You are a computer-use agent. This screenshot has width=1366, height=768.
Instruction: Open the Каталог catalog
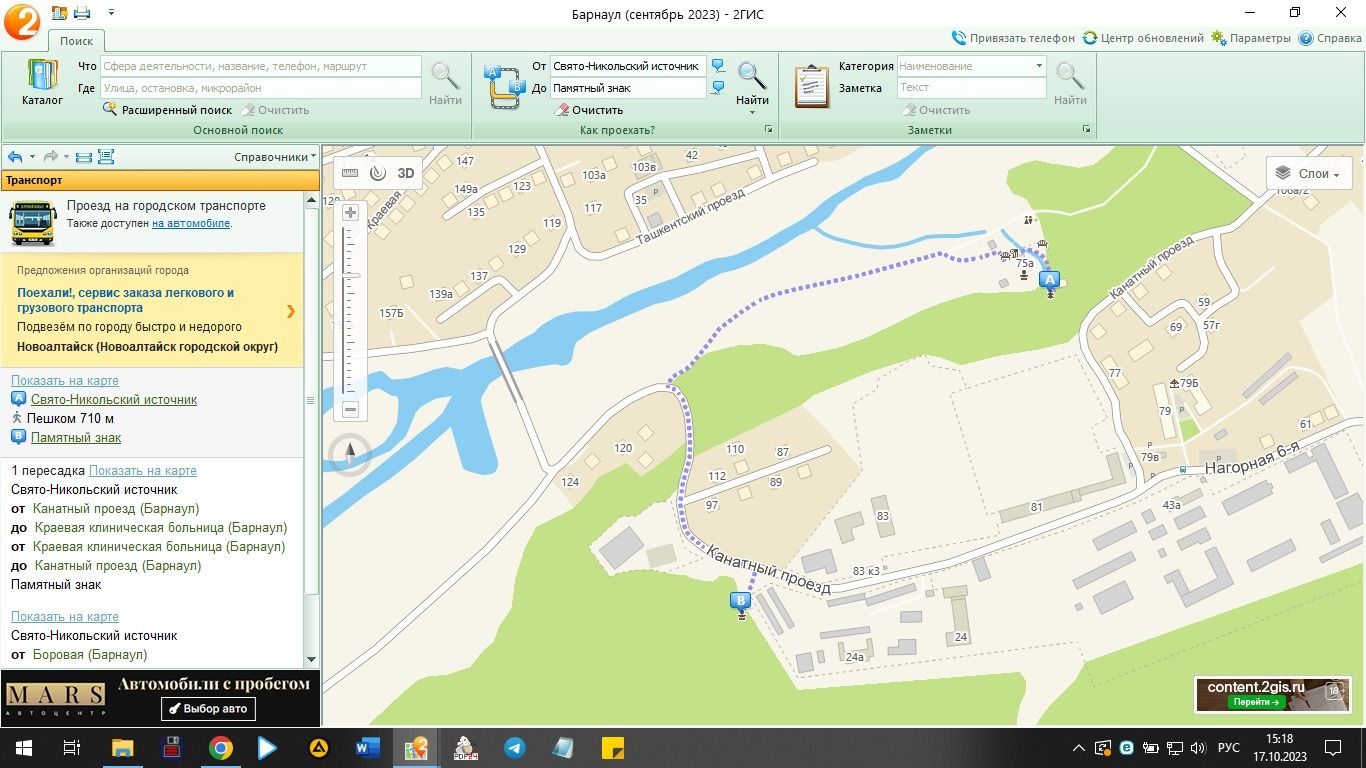[42, 83]
